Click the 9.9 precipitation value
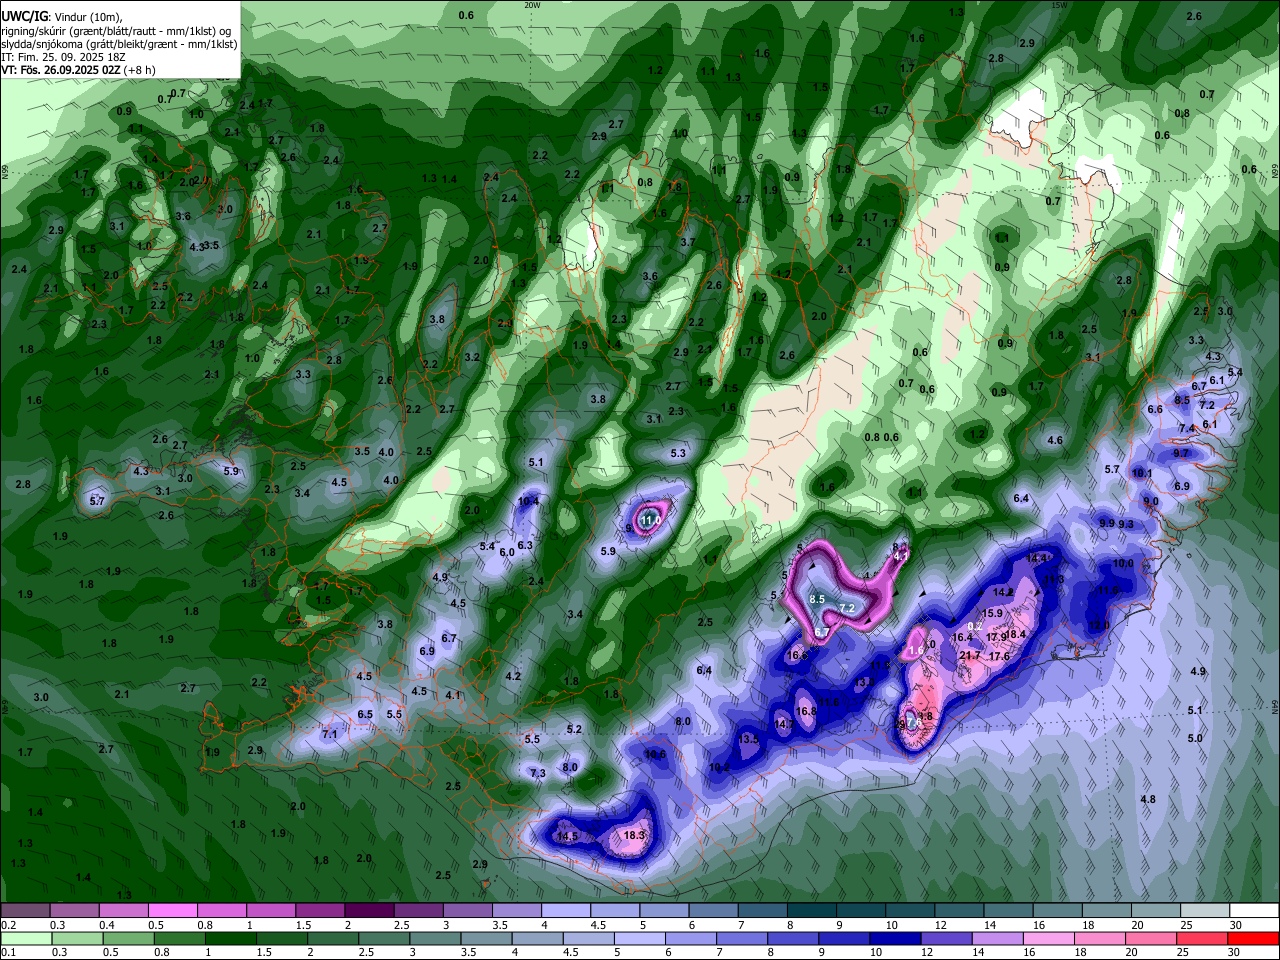Screen dimensions: 1280x960 click(x=1107, y=524)
